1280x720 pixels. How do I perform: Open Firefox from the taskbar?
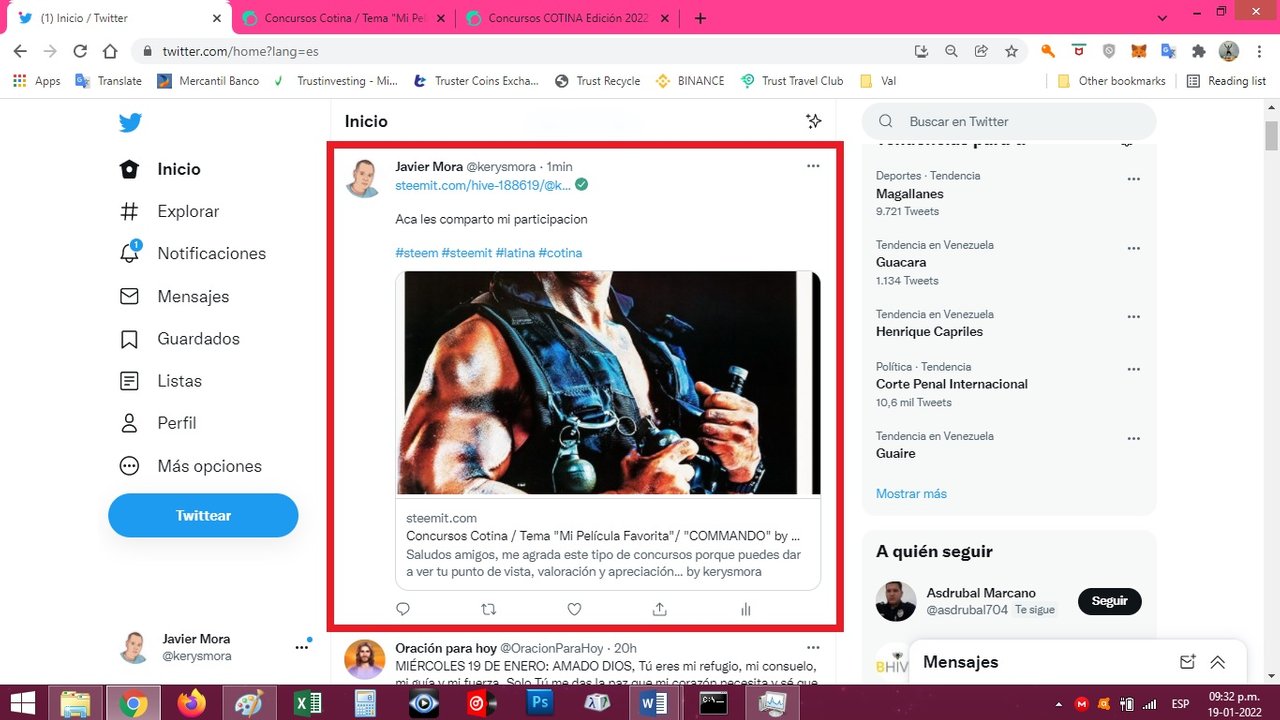click(x=190, y=704)
